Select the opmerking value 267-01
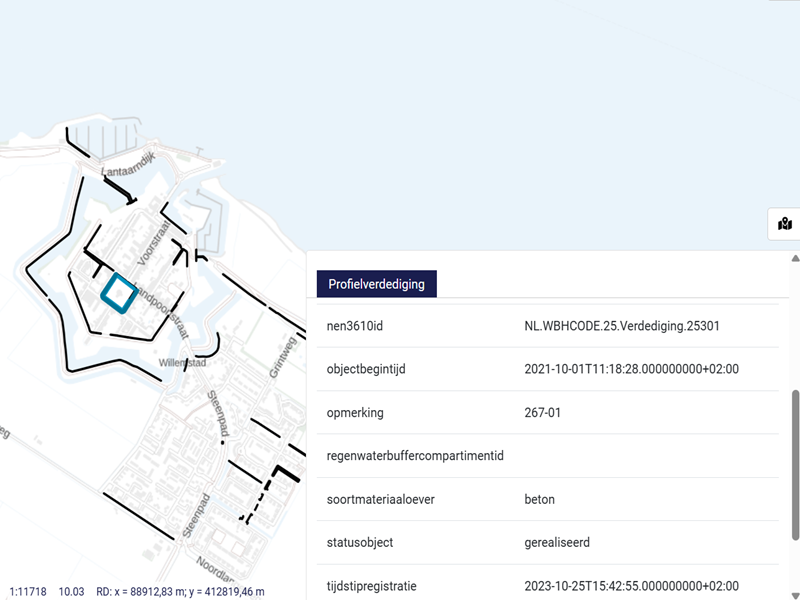 coord(544,412)
